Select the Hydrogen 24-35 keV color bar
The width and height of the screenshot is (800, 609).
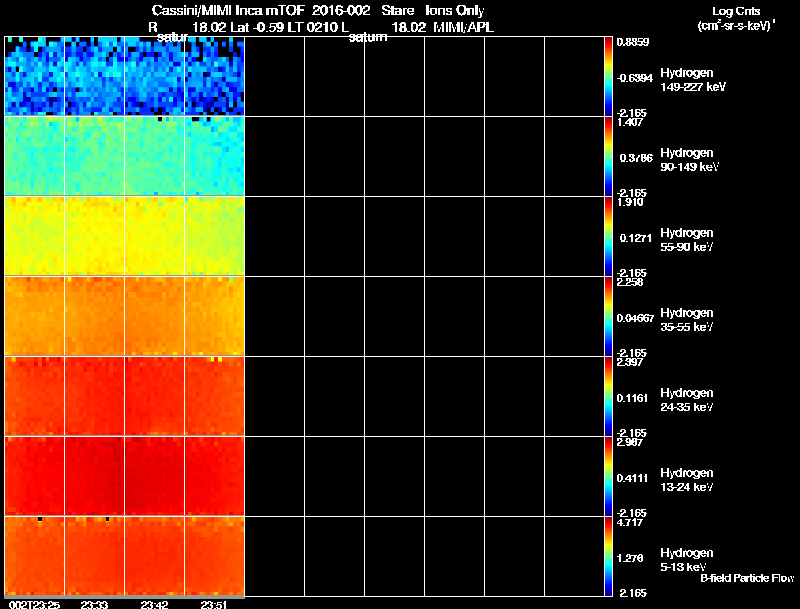(x=608, y=396)
